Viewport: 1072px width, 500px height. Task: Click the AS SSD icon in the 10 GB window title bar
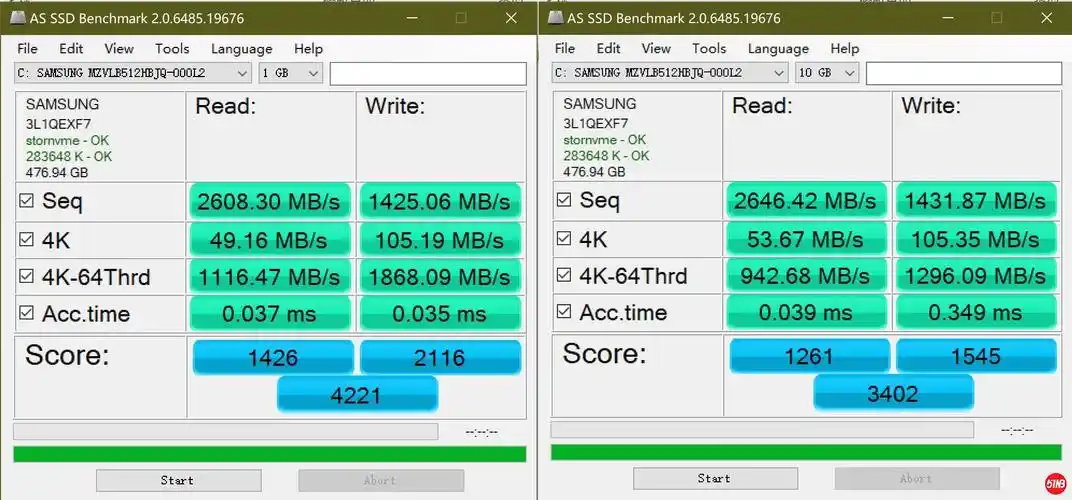553,18
